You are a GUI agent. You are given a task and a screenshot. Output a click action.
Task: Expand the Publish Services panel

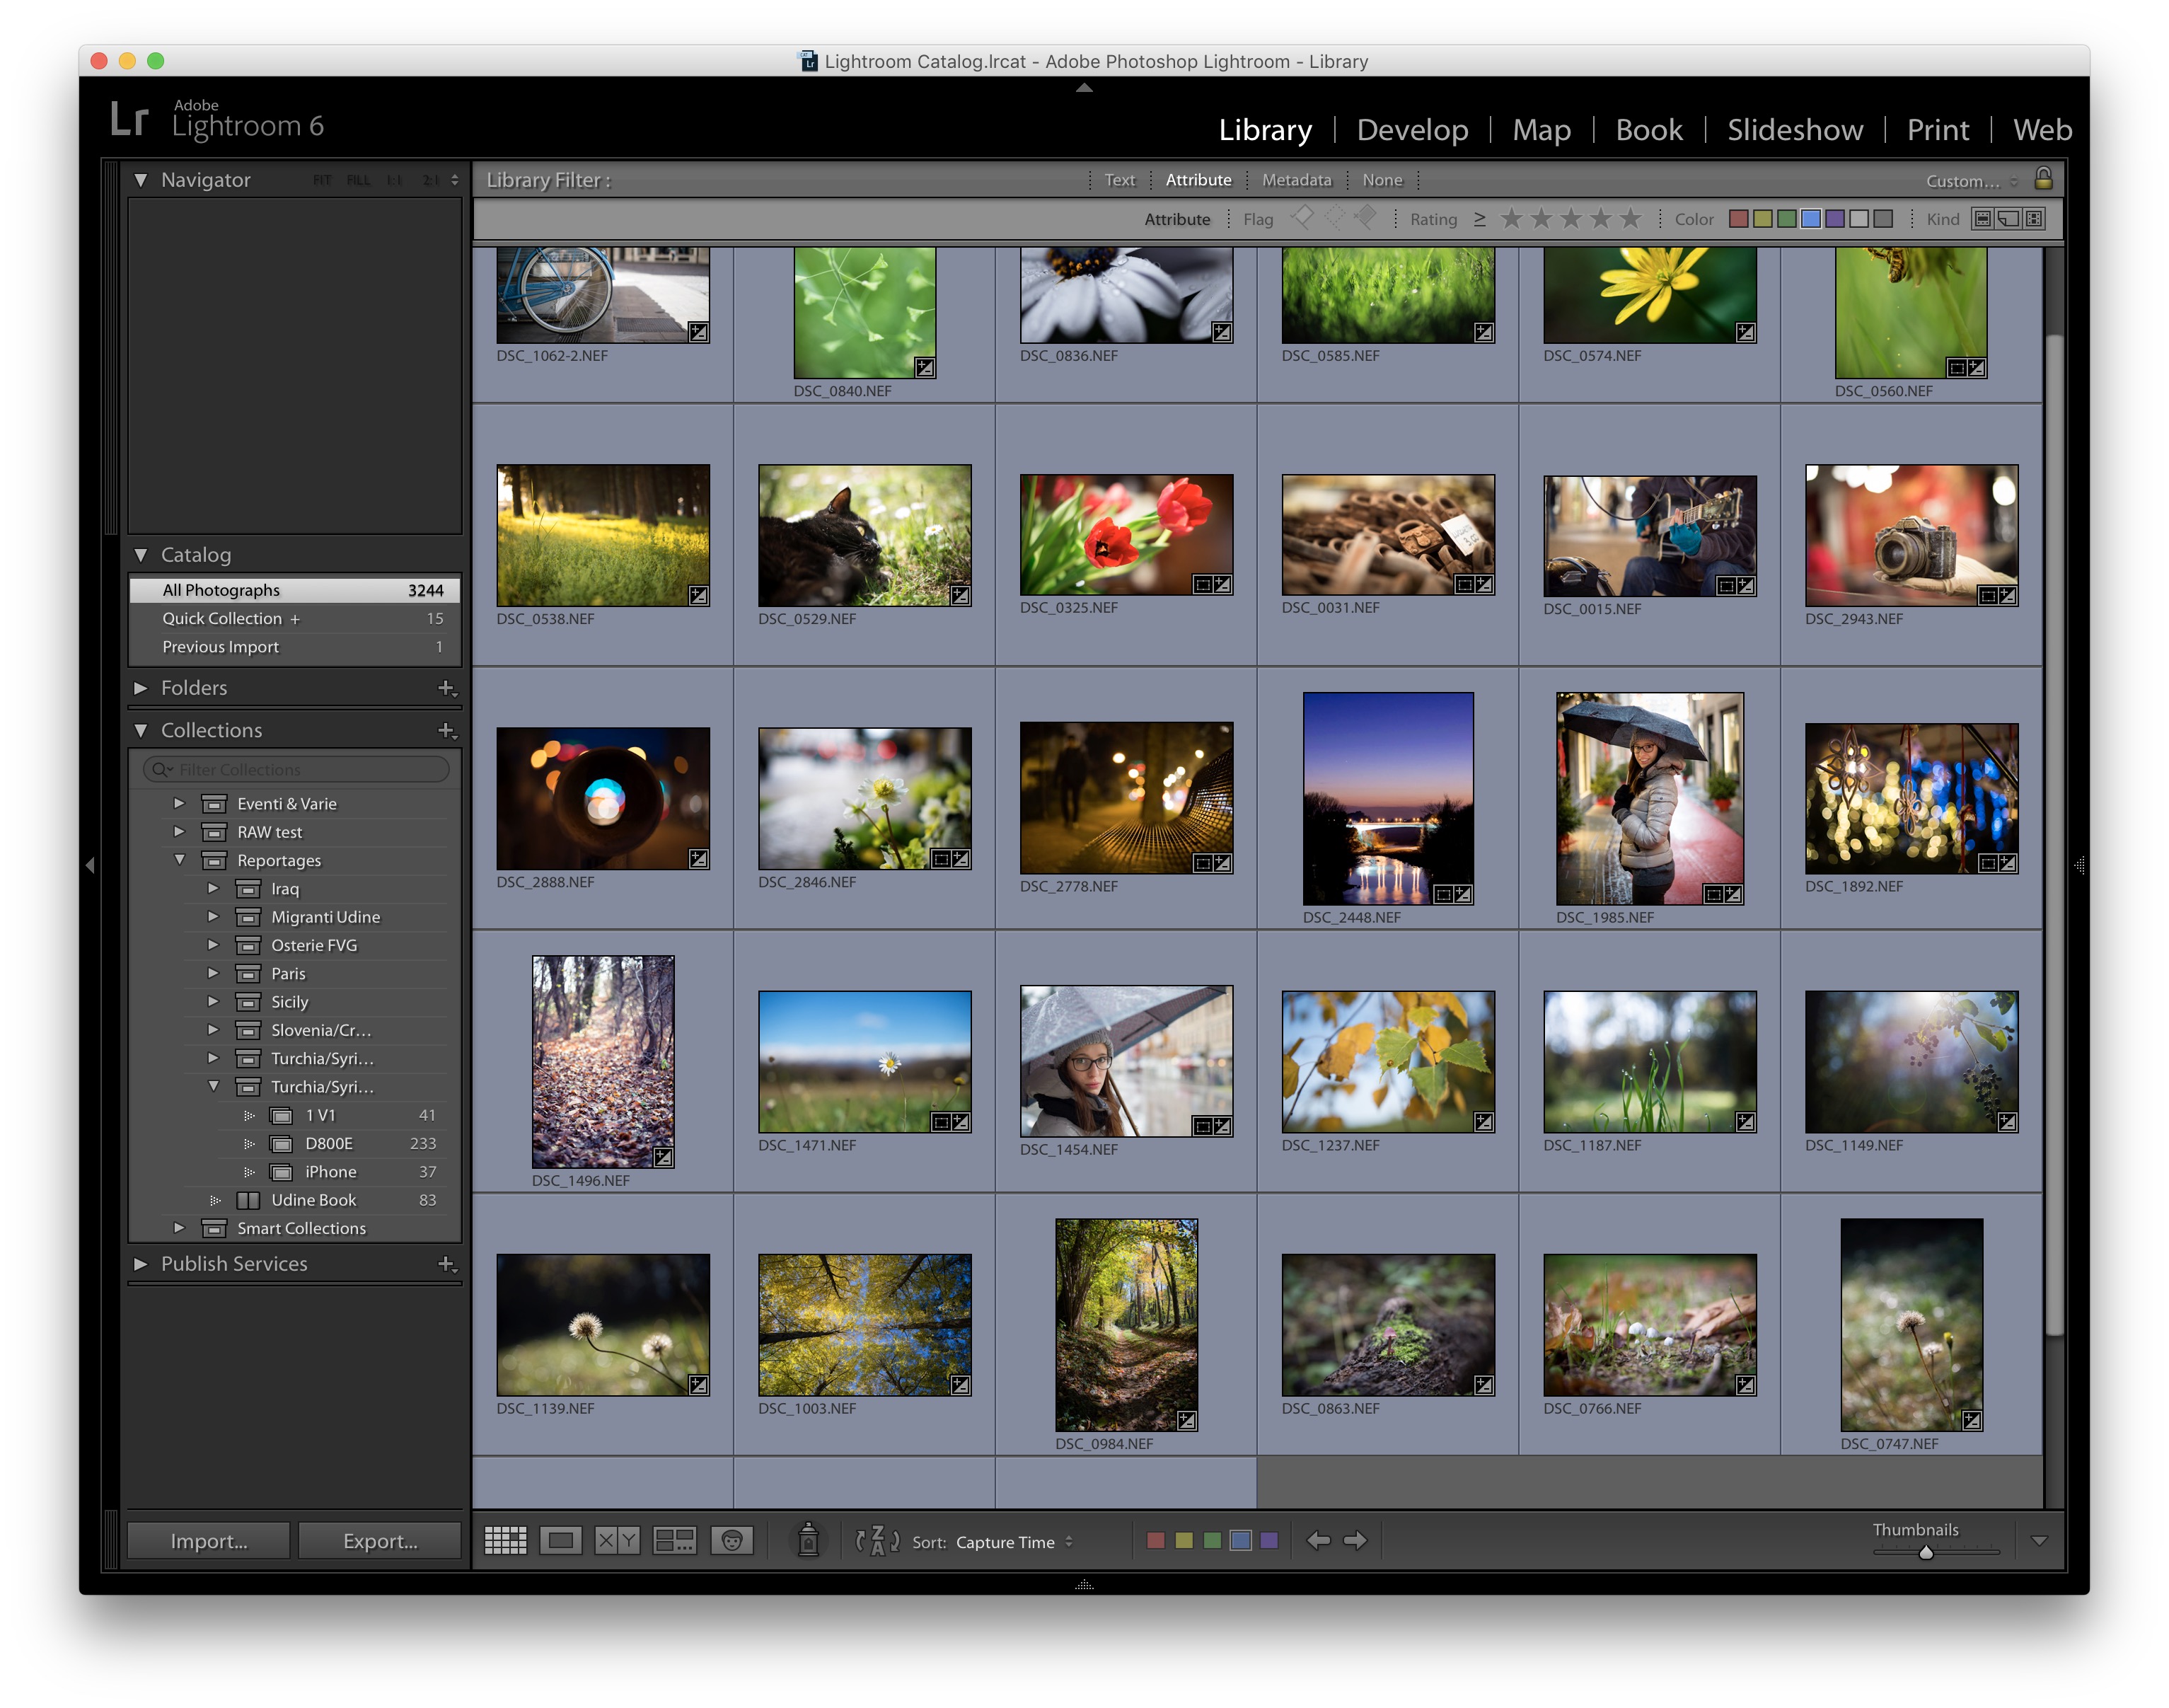coord(141,1264)
